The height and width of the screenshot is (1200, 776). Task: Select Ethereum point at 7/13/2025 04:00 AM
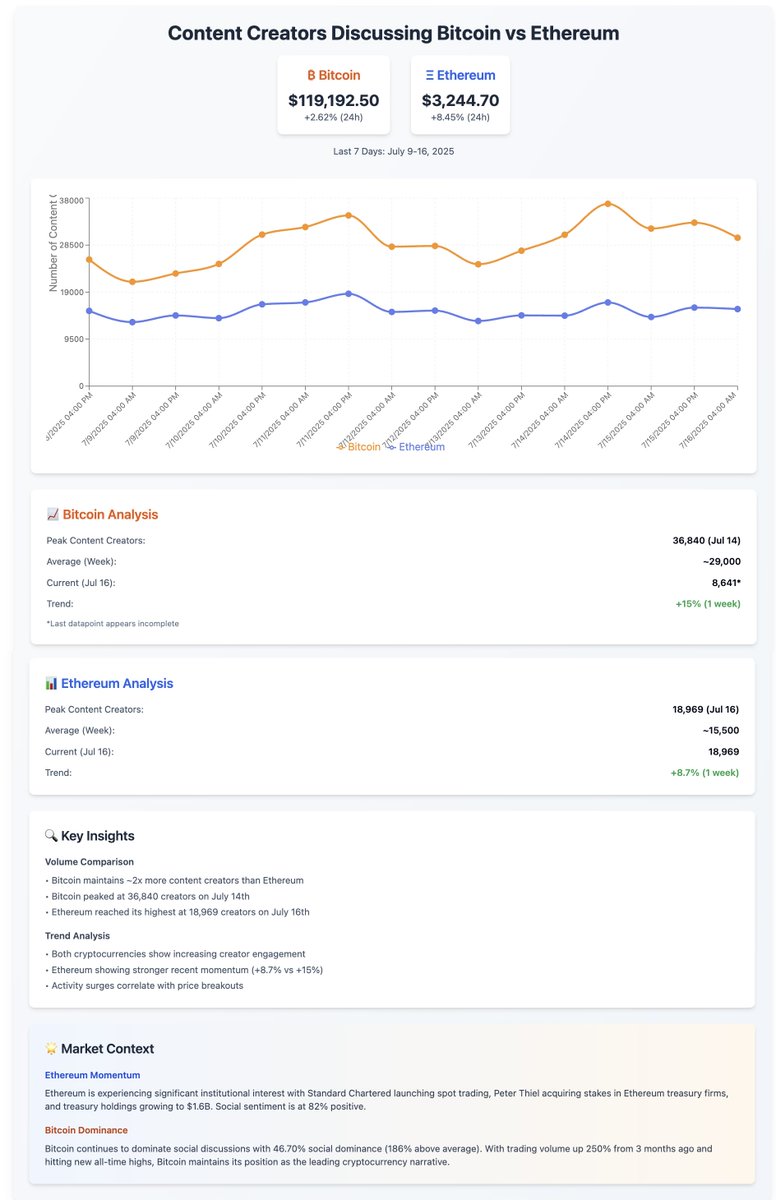[478, 321]
